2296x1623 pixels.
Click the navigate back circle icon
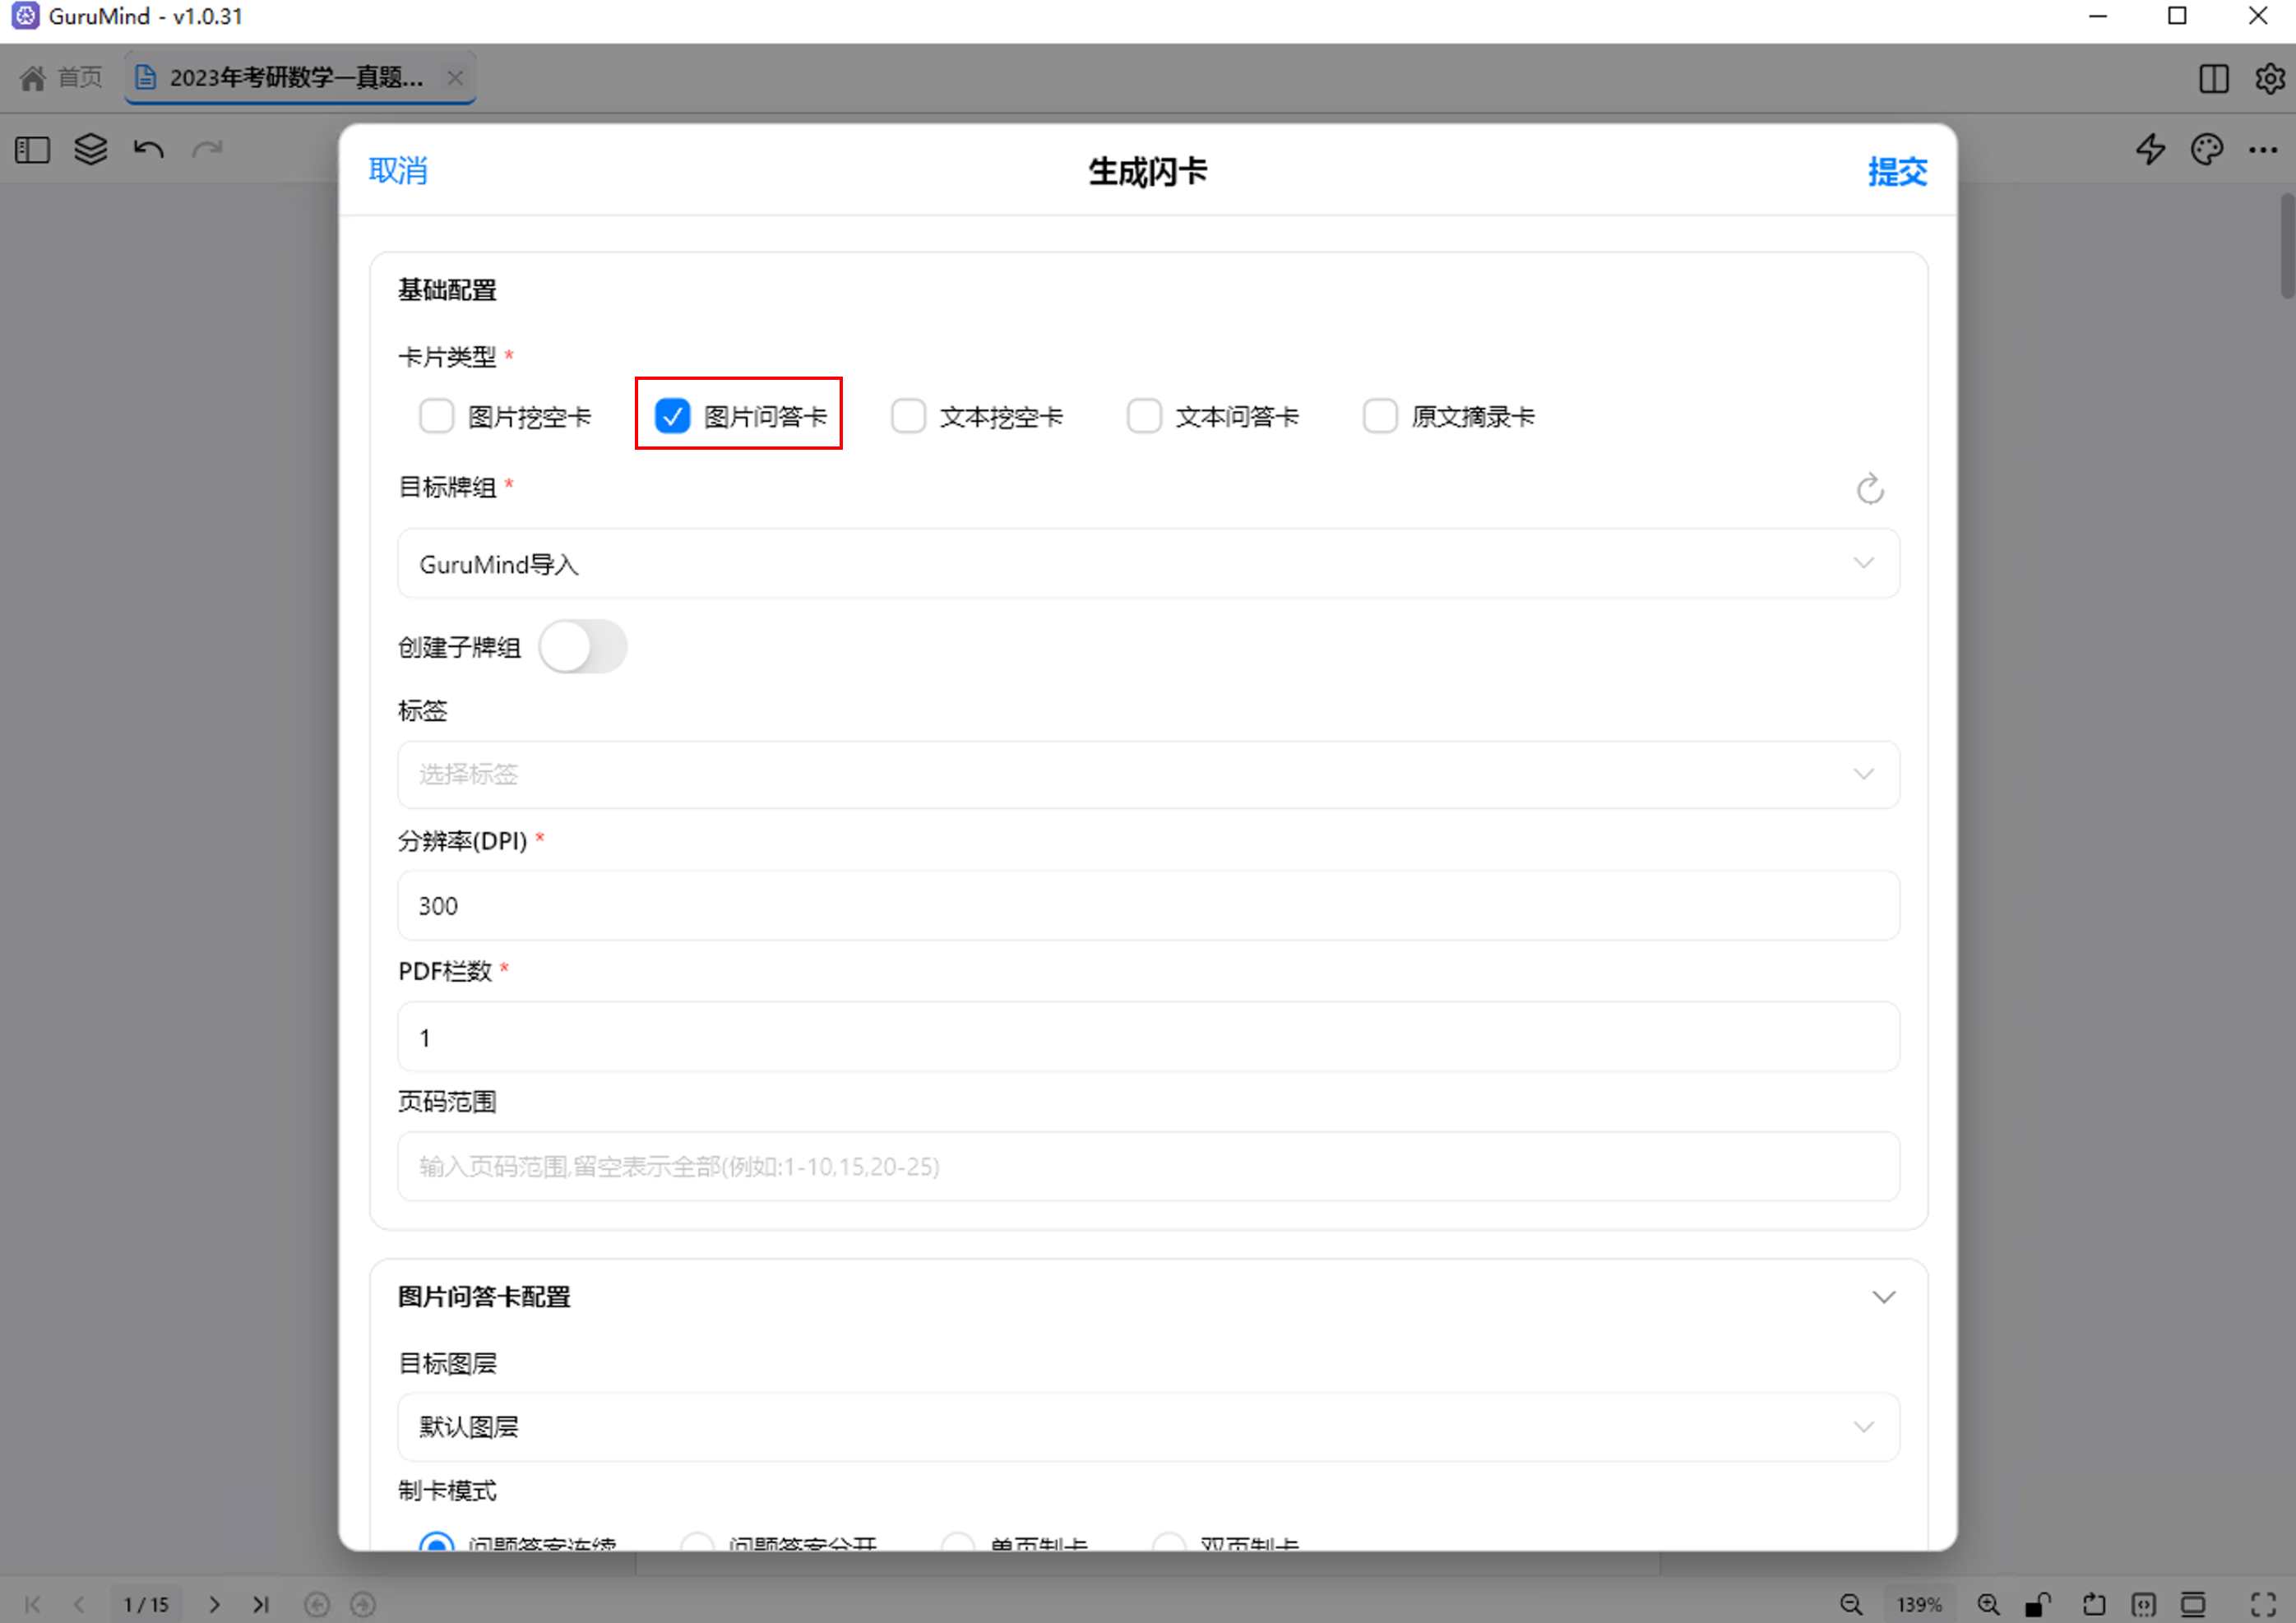pos(316,1604)
